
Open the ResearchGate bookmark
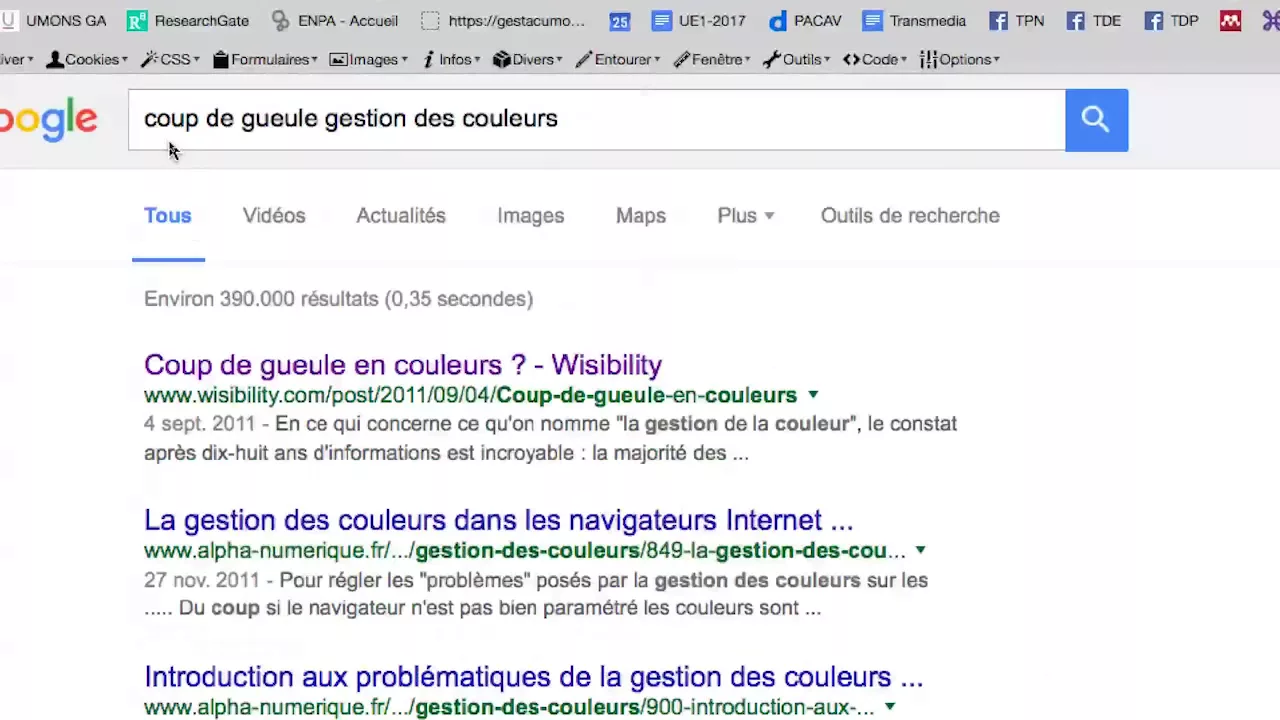[188, 20]
